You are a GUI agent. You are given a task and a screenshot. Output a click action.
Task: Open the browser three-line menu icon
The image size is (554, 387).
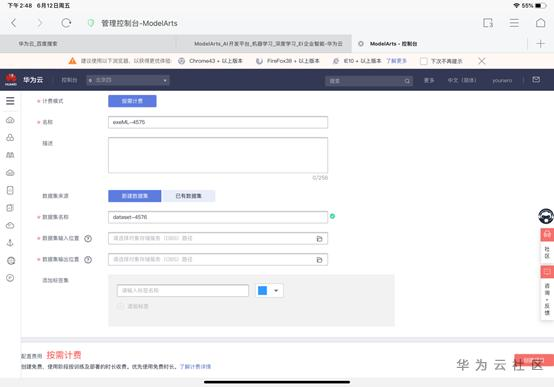point(514,23)
